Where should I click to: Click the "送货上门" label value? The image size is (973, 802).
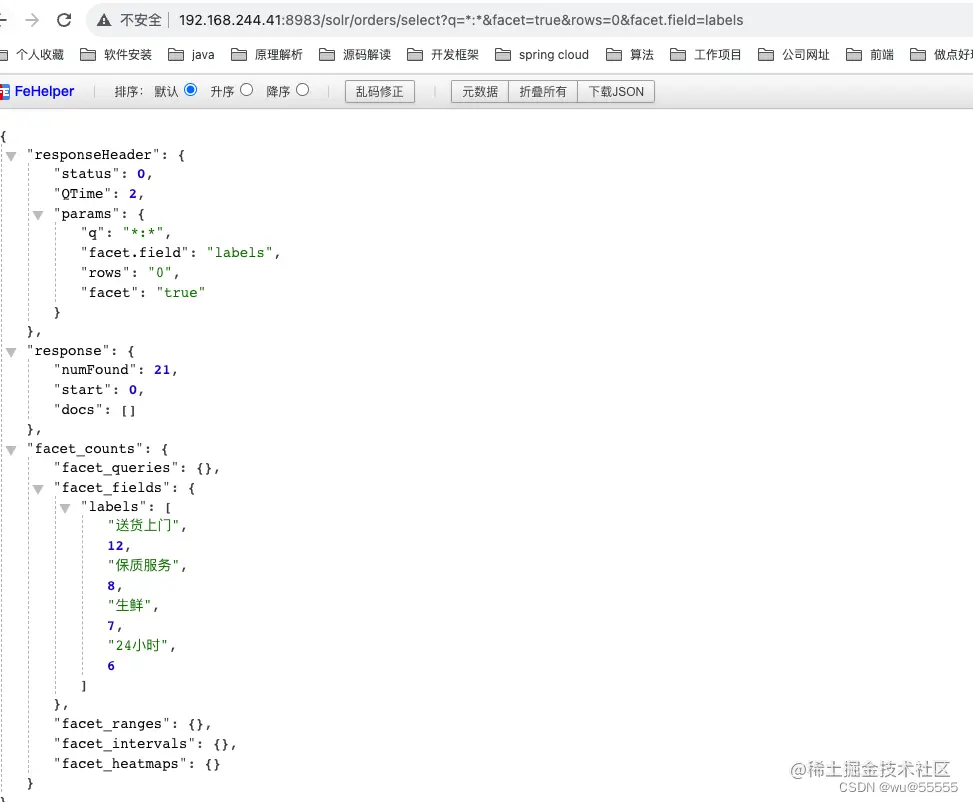144,526
